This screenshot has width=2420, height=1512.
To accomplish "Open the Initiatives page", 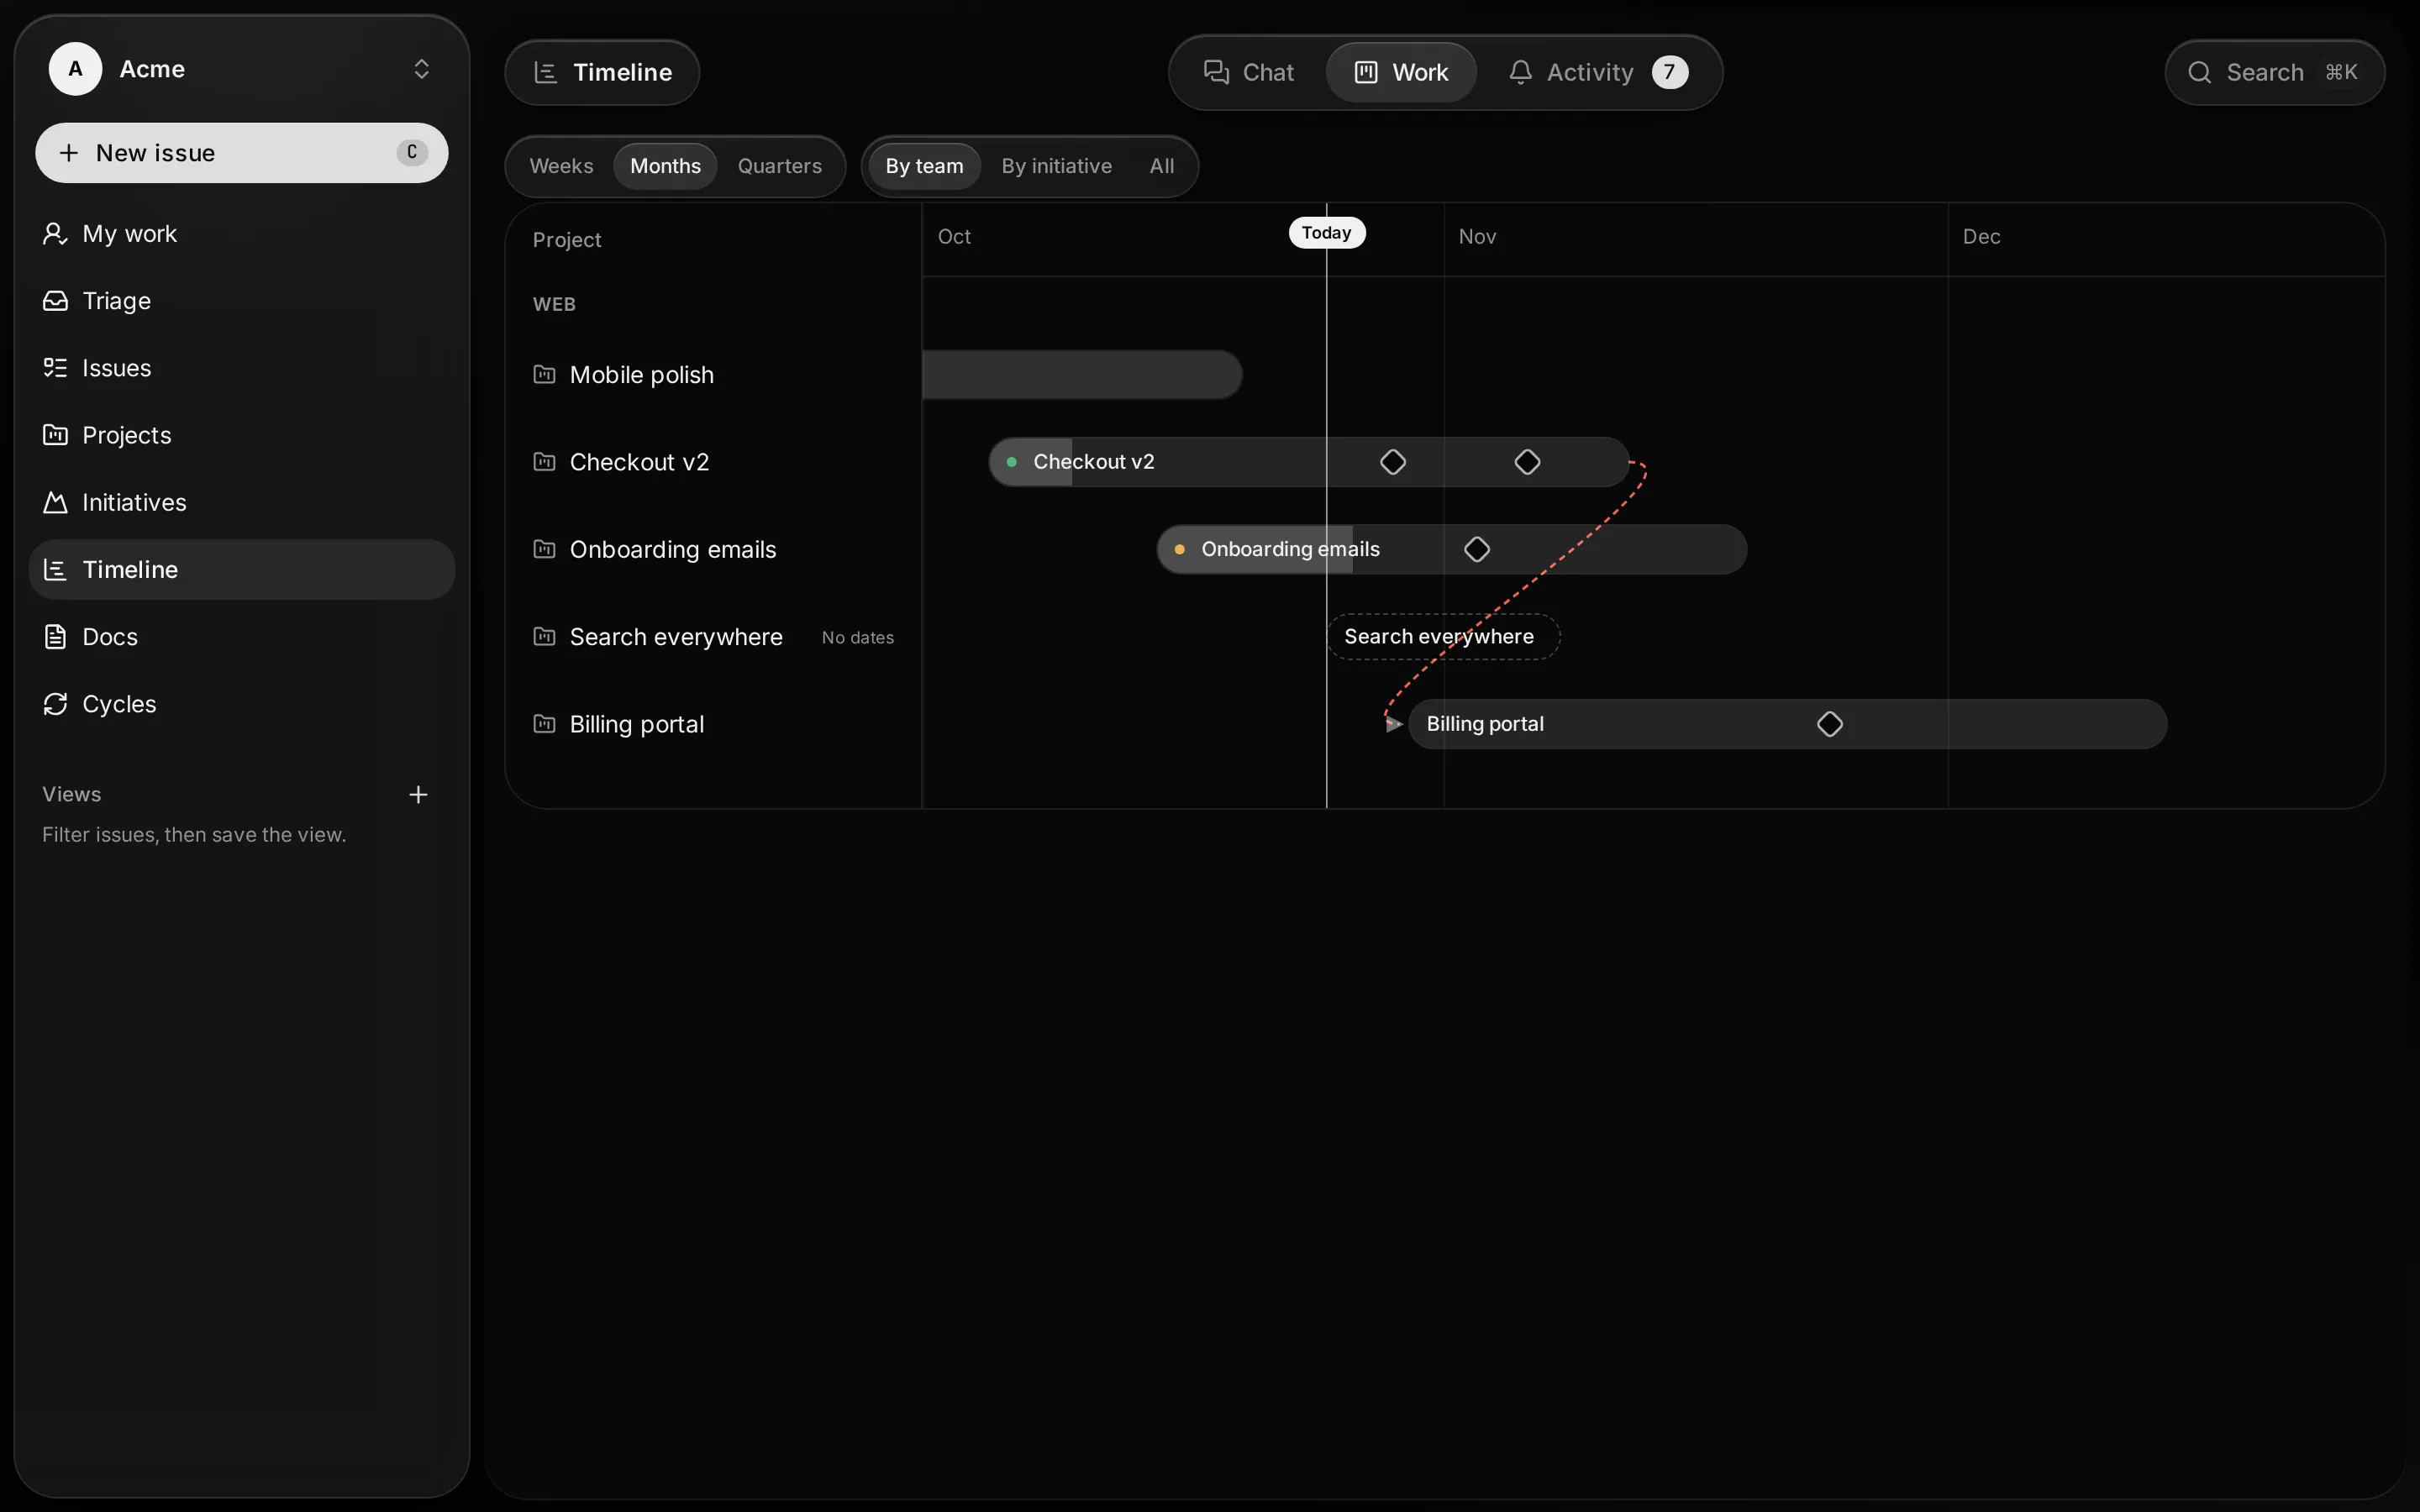I will click(x=242, y=502).
